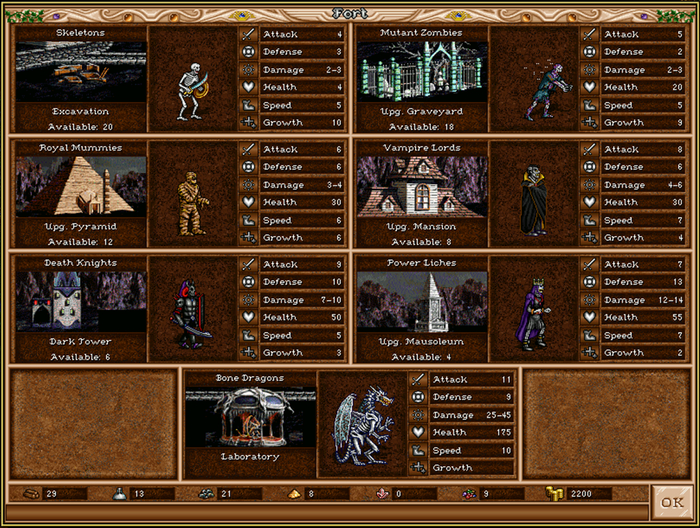Click the OK button
700x528 pixels.
pos(672,502)
